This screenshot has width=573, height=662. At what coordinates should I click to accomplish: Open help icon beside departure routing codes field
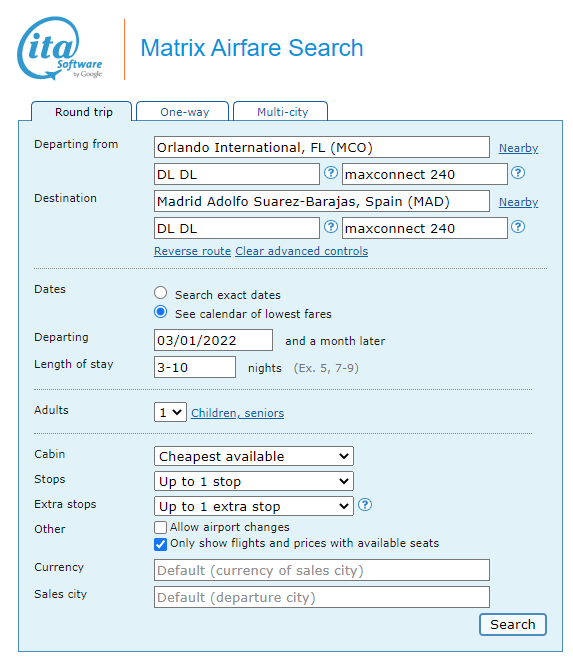331,173
